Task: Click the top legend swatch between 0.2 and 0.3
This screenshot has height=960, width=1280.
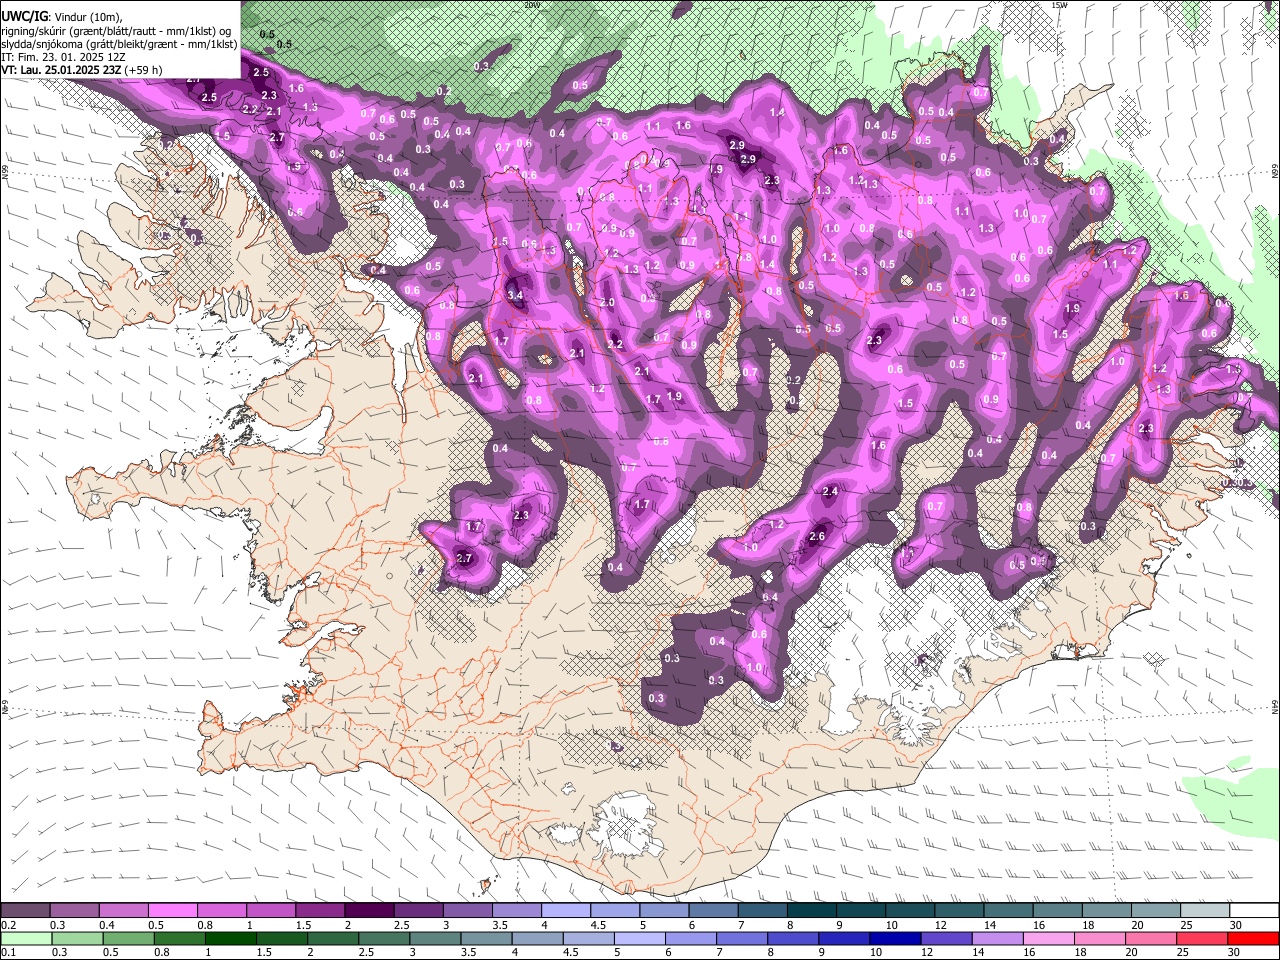Action: point(25,911)
